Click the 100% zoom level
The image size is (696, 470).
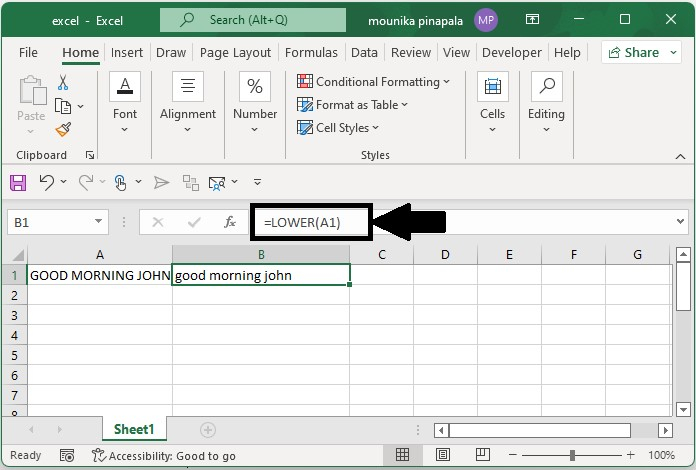point(661,455)
